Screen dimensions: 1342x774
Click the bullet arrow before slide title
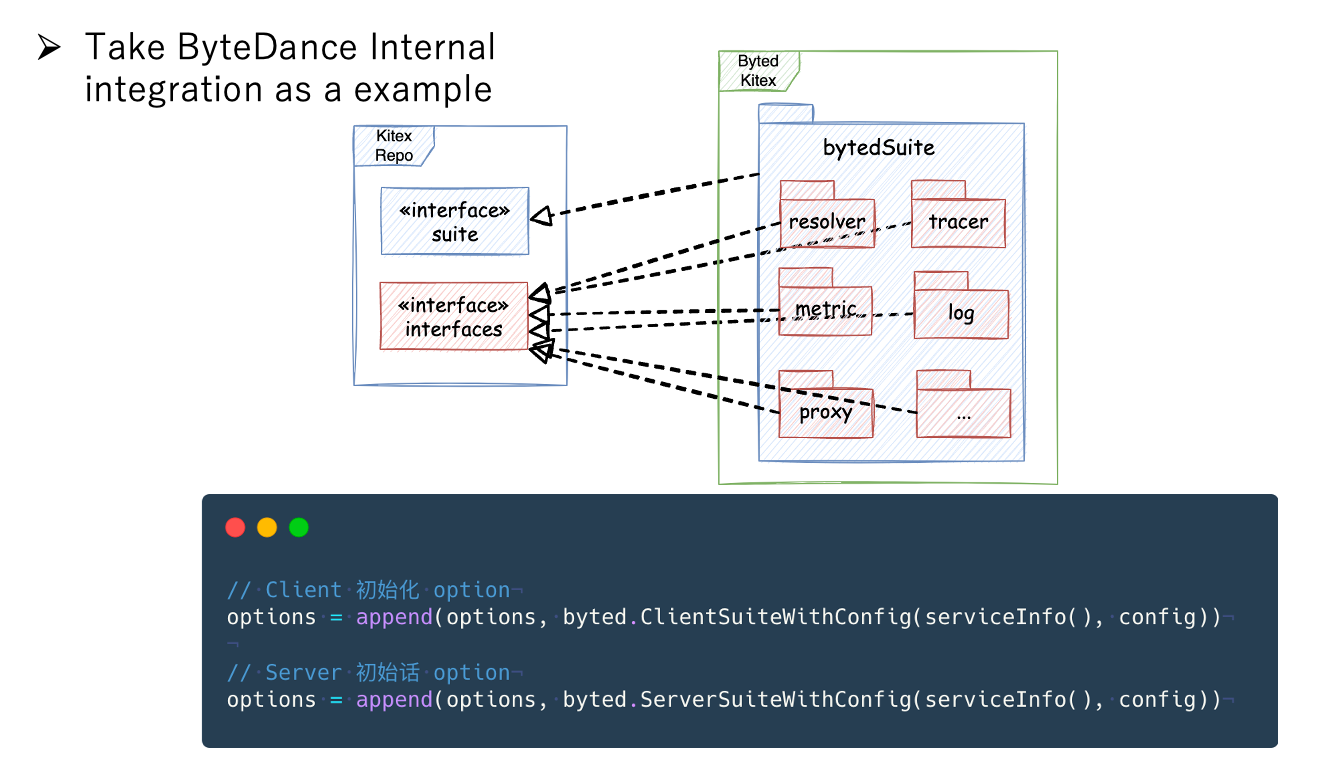point(49,48)
